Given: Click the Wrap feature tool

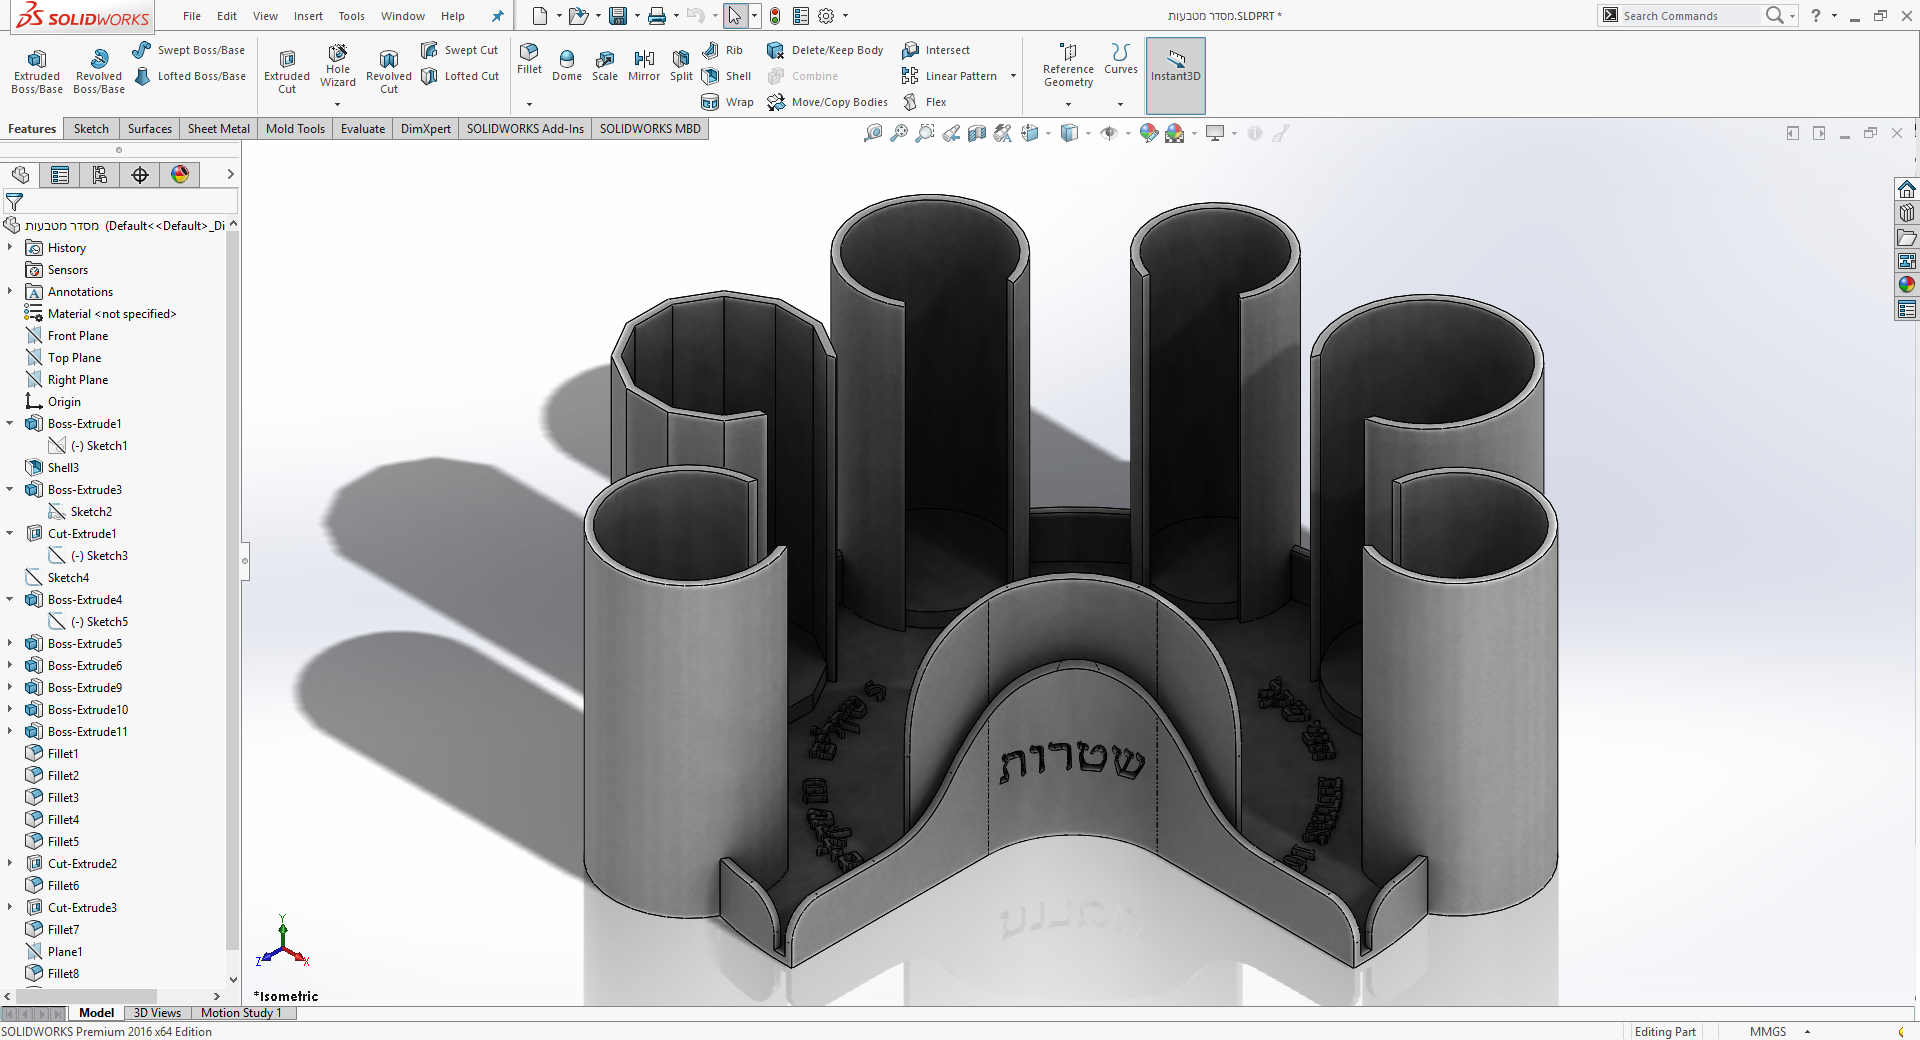Looking at the screenshot, I should [x=728, y=102].
